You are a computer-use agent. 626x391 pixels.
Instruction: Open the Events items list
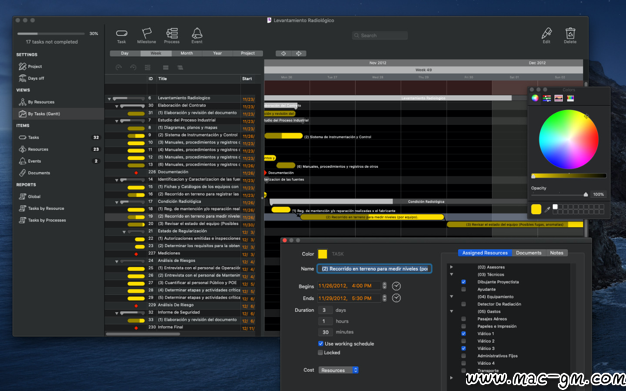(x=30, y=161)
